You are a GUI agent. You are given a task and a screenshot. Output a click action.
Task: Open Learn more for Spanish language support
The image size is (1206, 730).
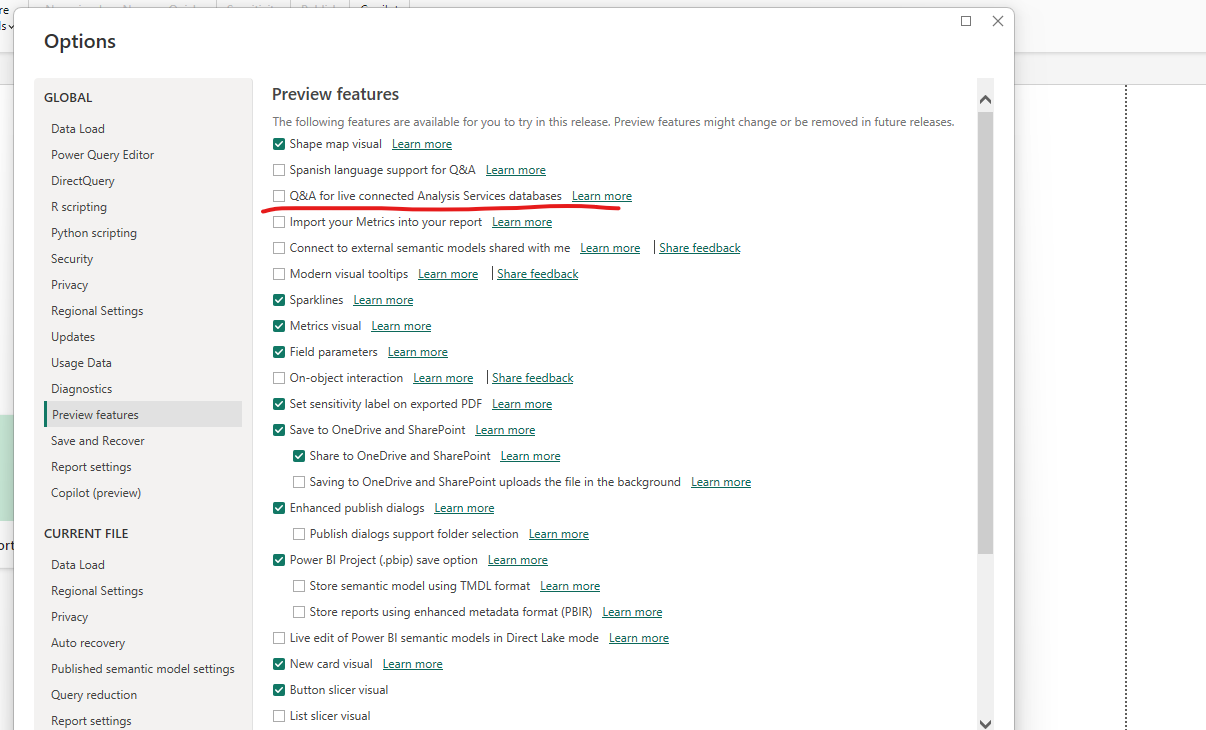[x=516, y=170]
